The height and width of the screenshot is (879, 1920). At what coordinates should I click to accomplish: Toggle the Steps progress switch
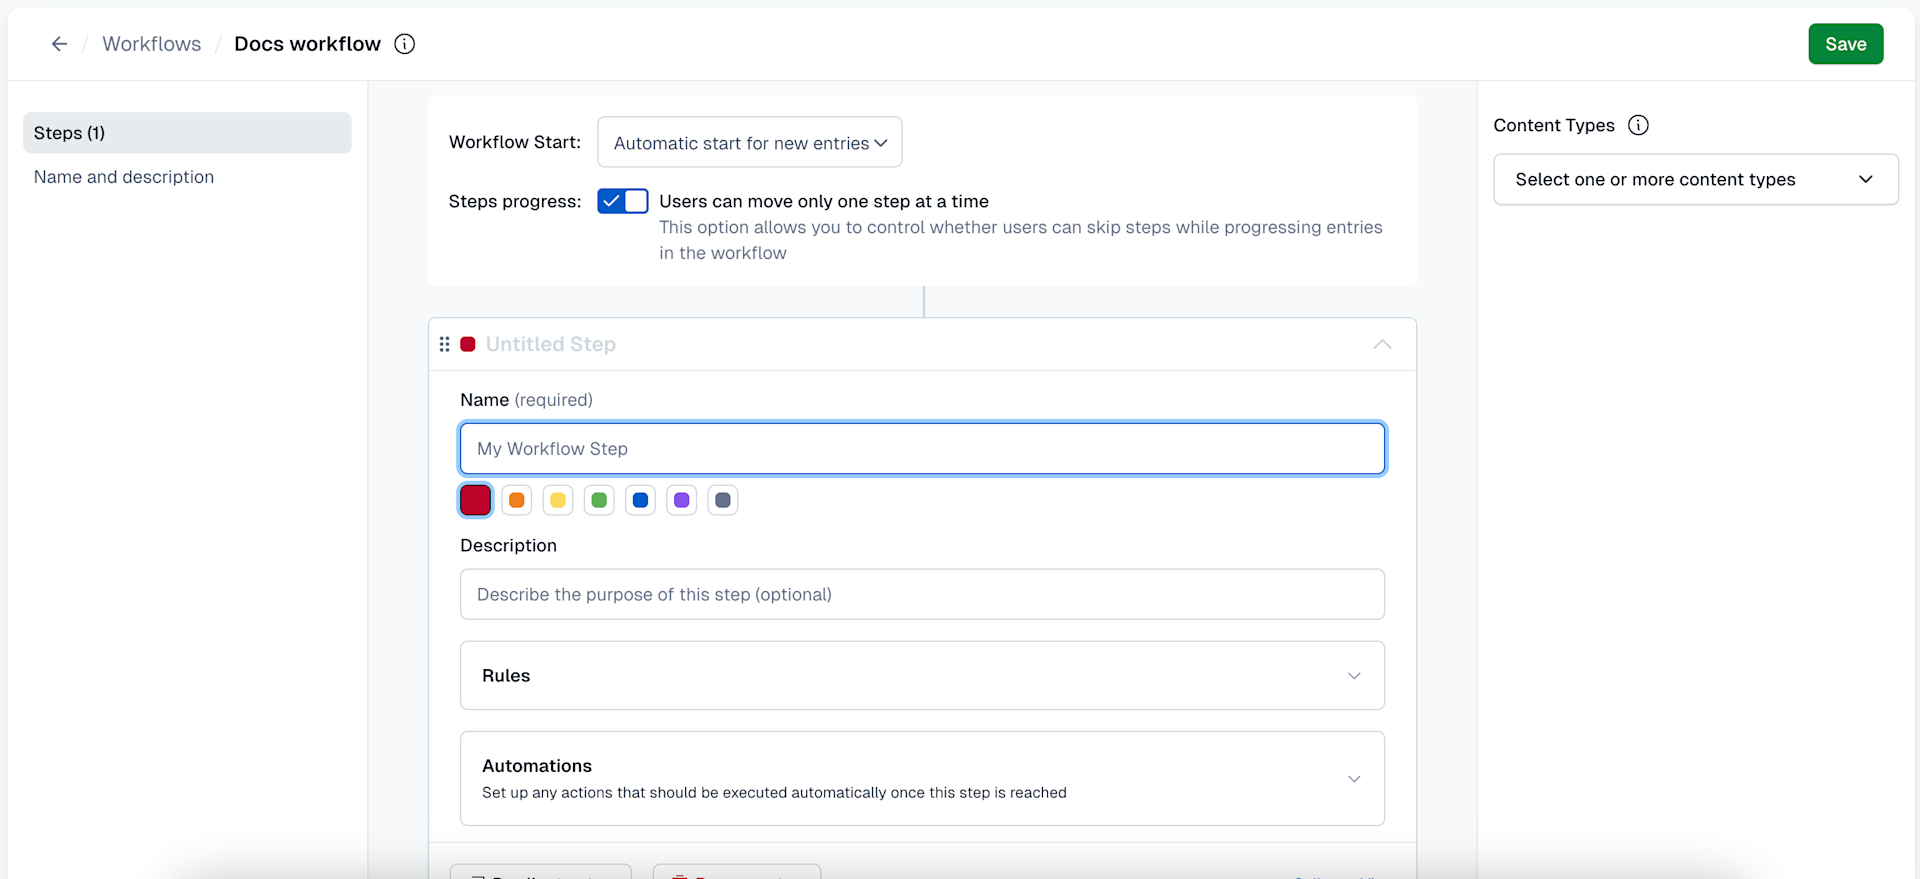click(623, 201)
